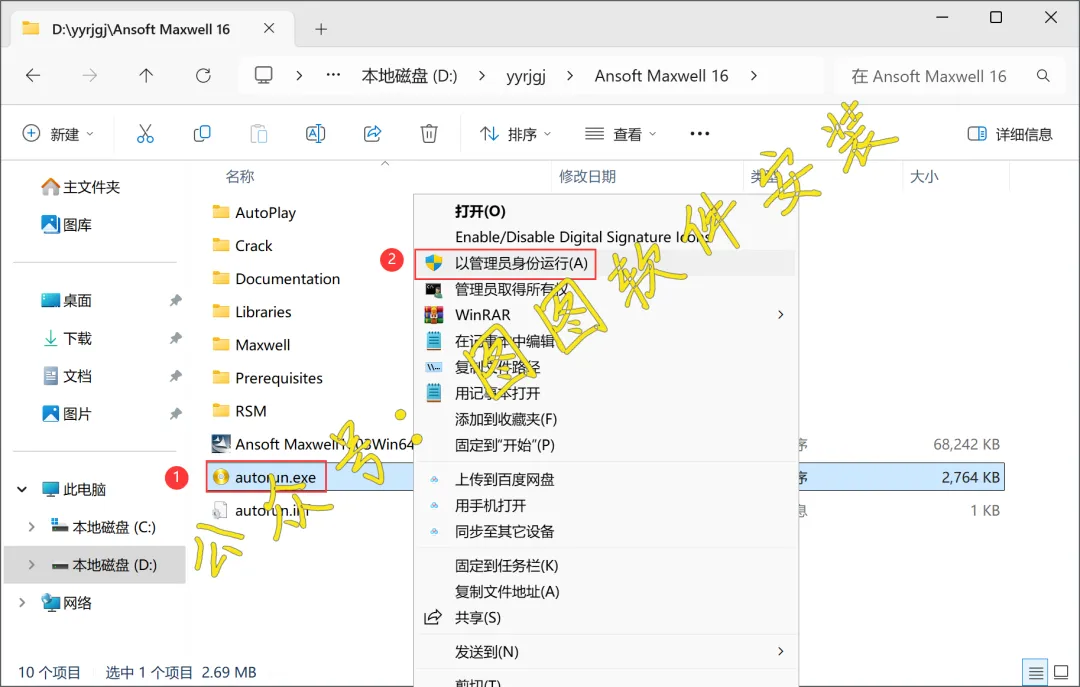Choose 添加到收藏夹(F) menu entry
Viewport: 1080px width, 687px height.
(606, 419)
